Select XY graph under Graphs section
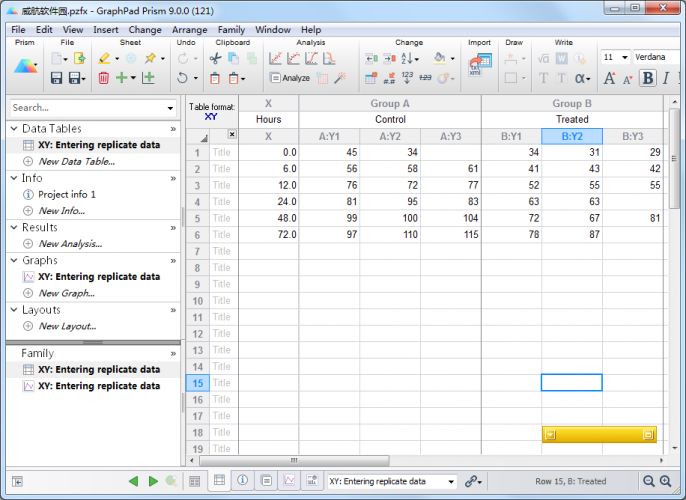The height and width of the screenshot is (500, 686). pyautogui.click(x=99, y=276)
